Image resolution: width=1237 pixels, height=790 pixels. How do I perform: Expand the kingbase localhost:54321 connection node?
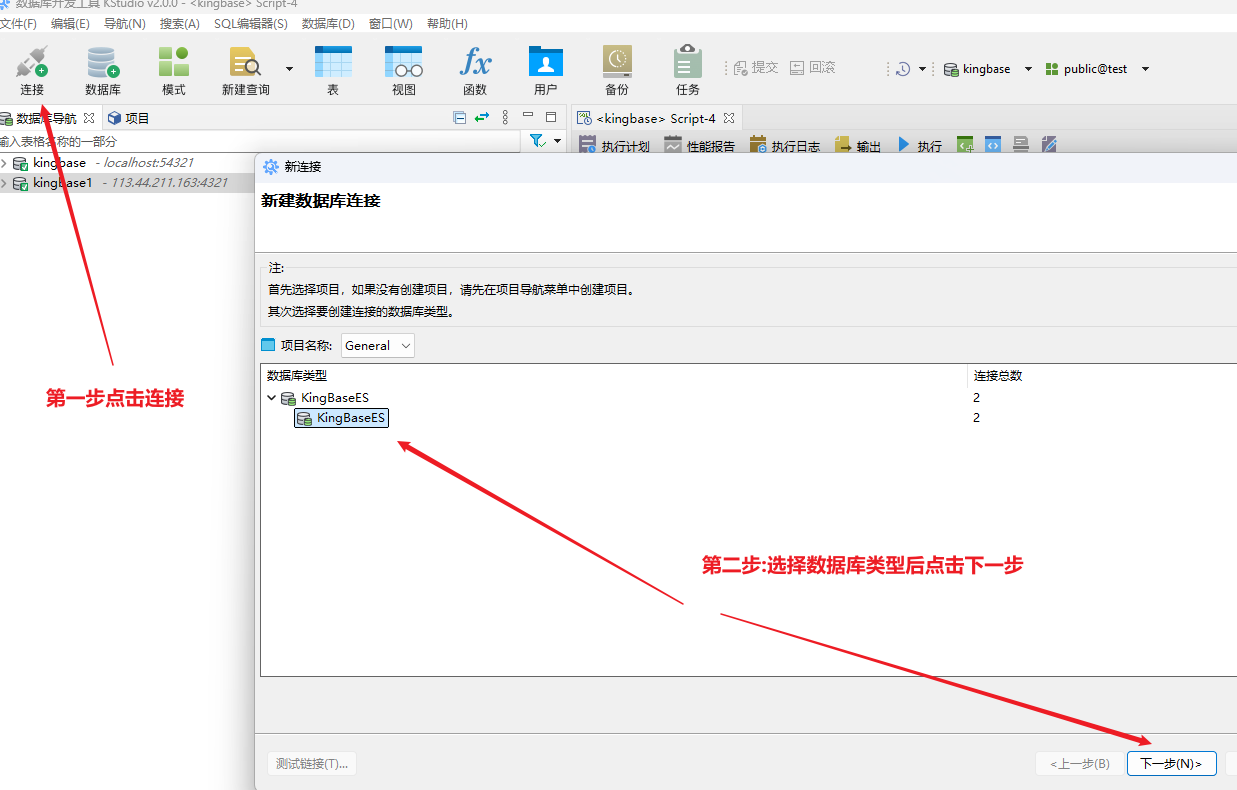point(4,163)
